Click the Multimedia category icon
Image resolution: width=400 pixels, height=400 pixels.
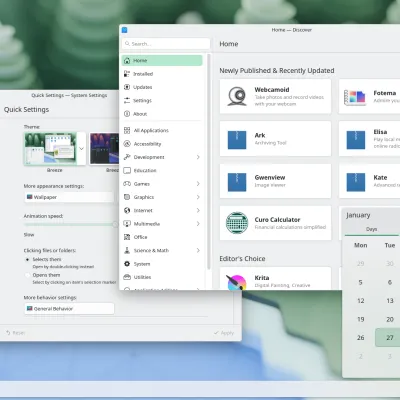127,224
